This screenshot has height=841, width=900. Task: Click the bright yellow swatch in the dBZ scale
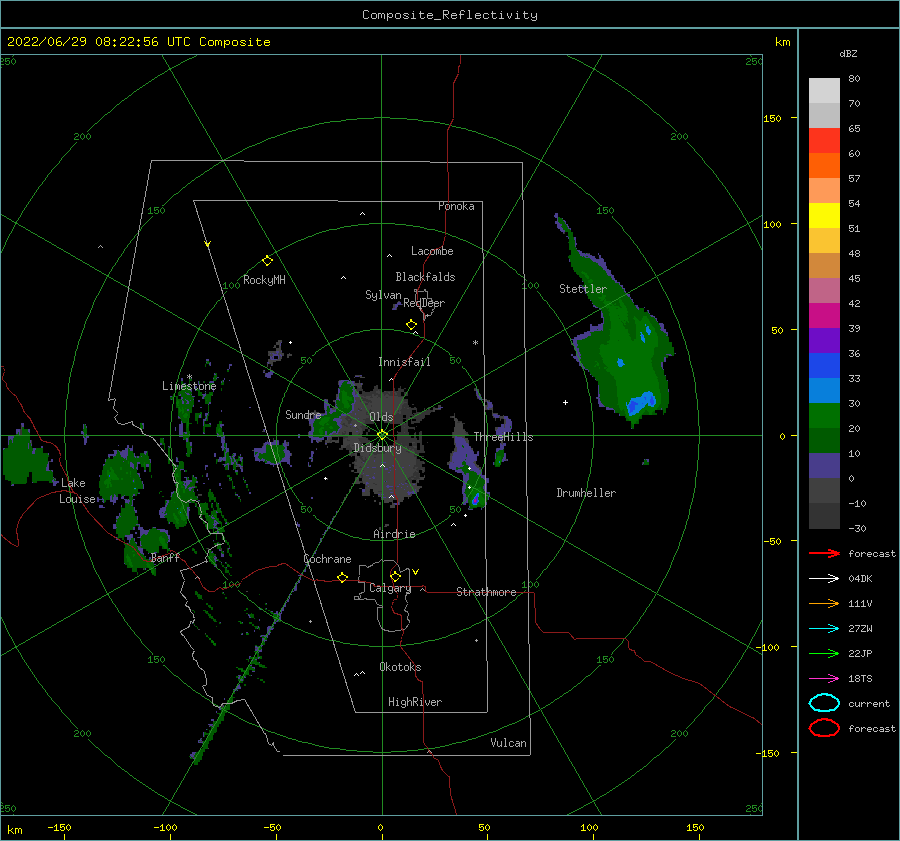[824, 216]
